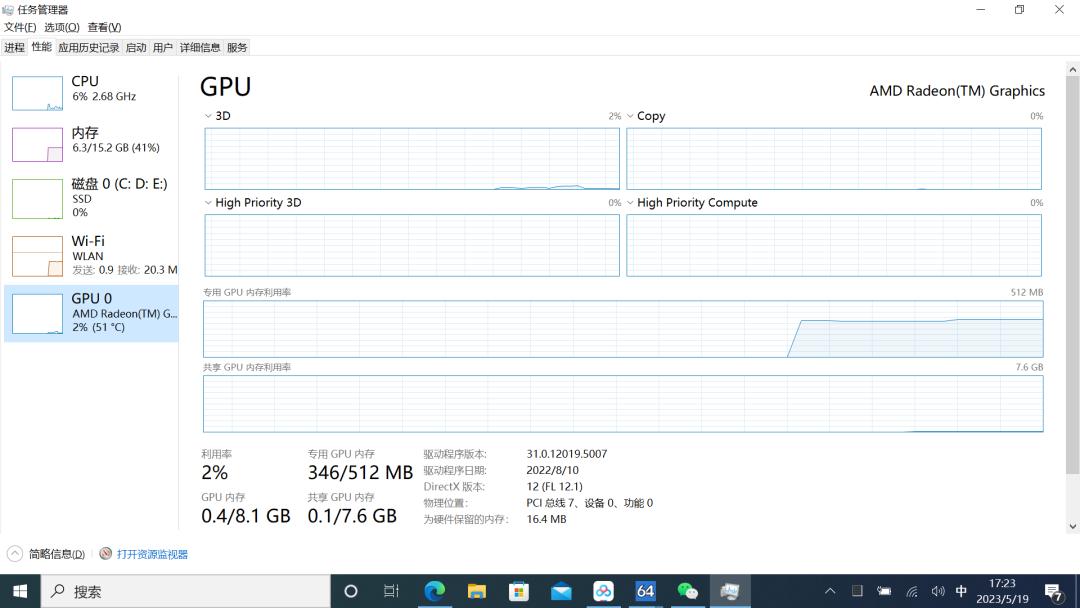Viewport: 1080px width, 608px height.
Task: Open the High Priority Compute dropdown
Action: [x=629, y=202]
